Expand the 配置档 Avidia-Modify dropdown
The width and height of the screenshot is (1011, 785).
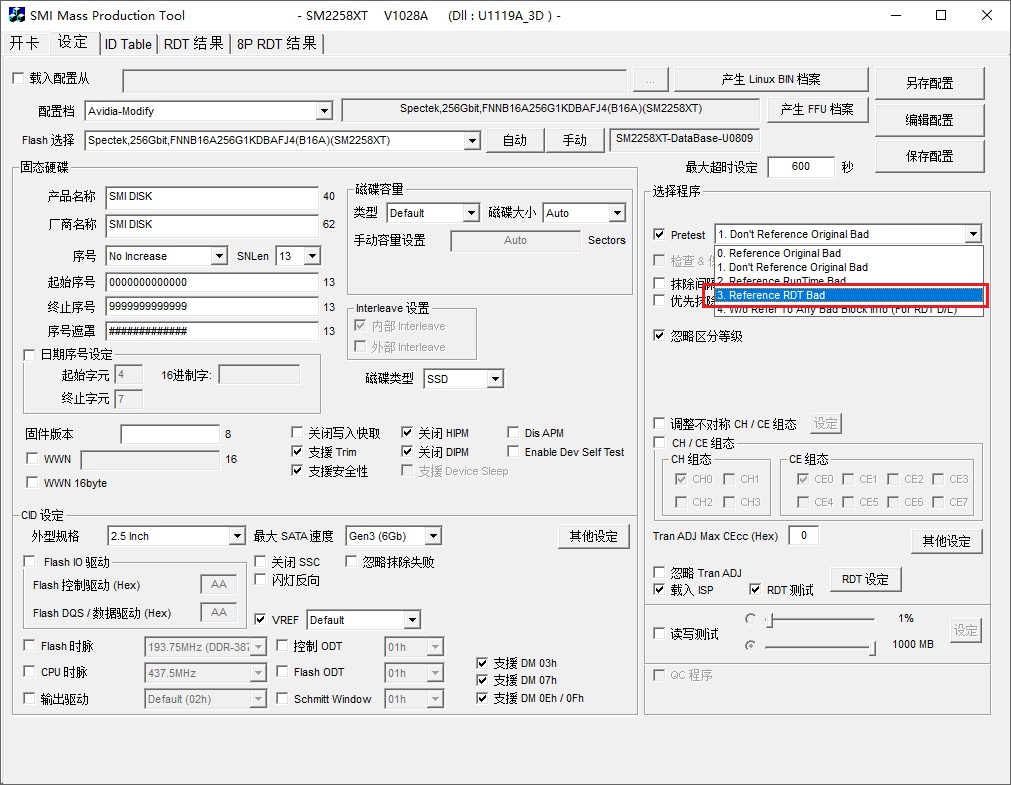(x=323, y=111)
